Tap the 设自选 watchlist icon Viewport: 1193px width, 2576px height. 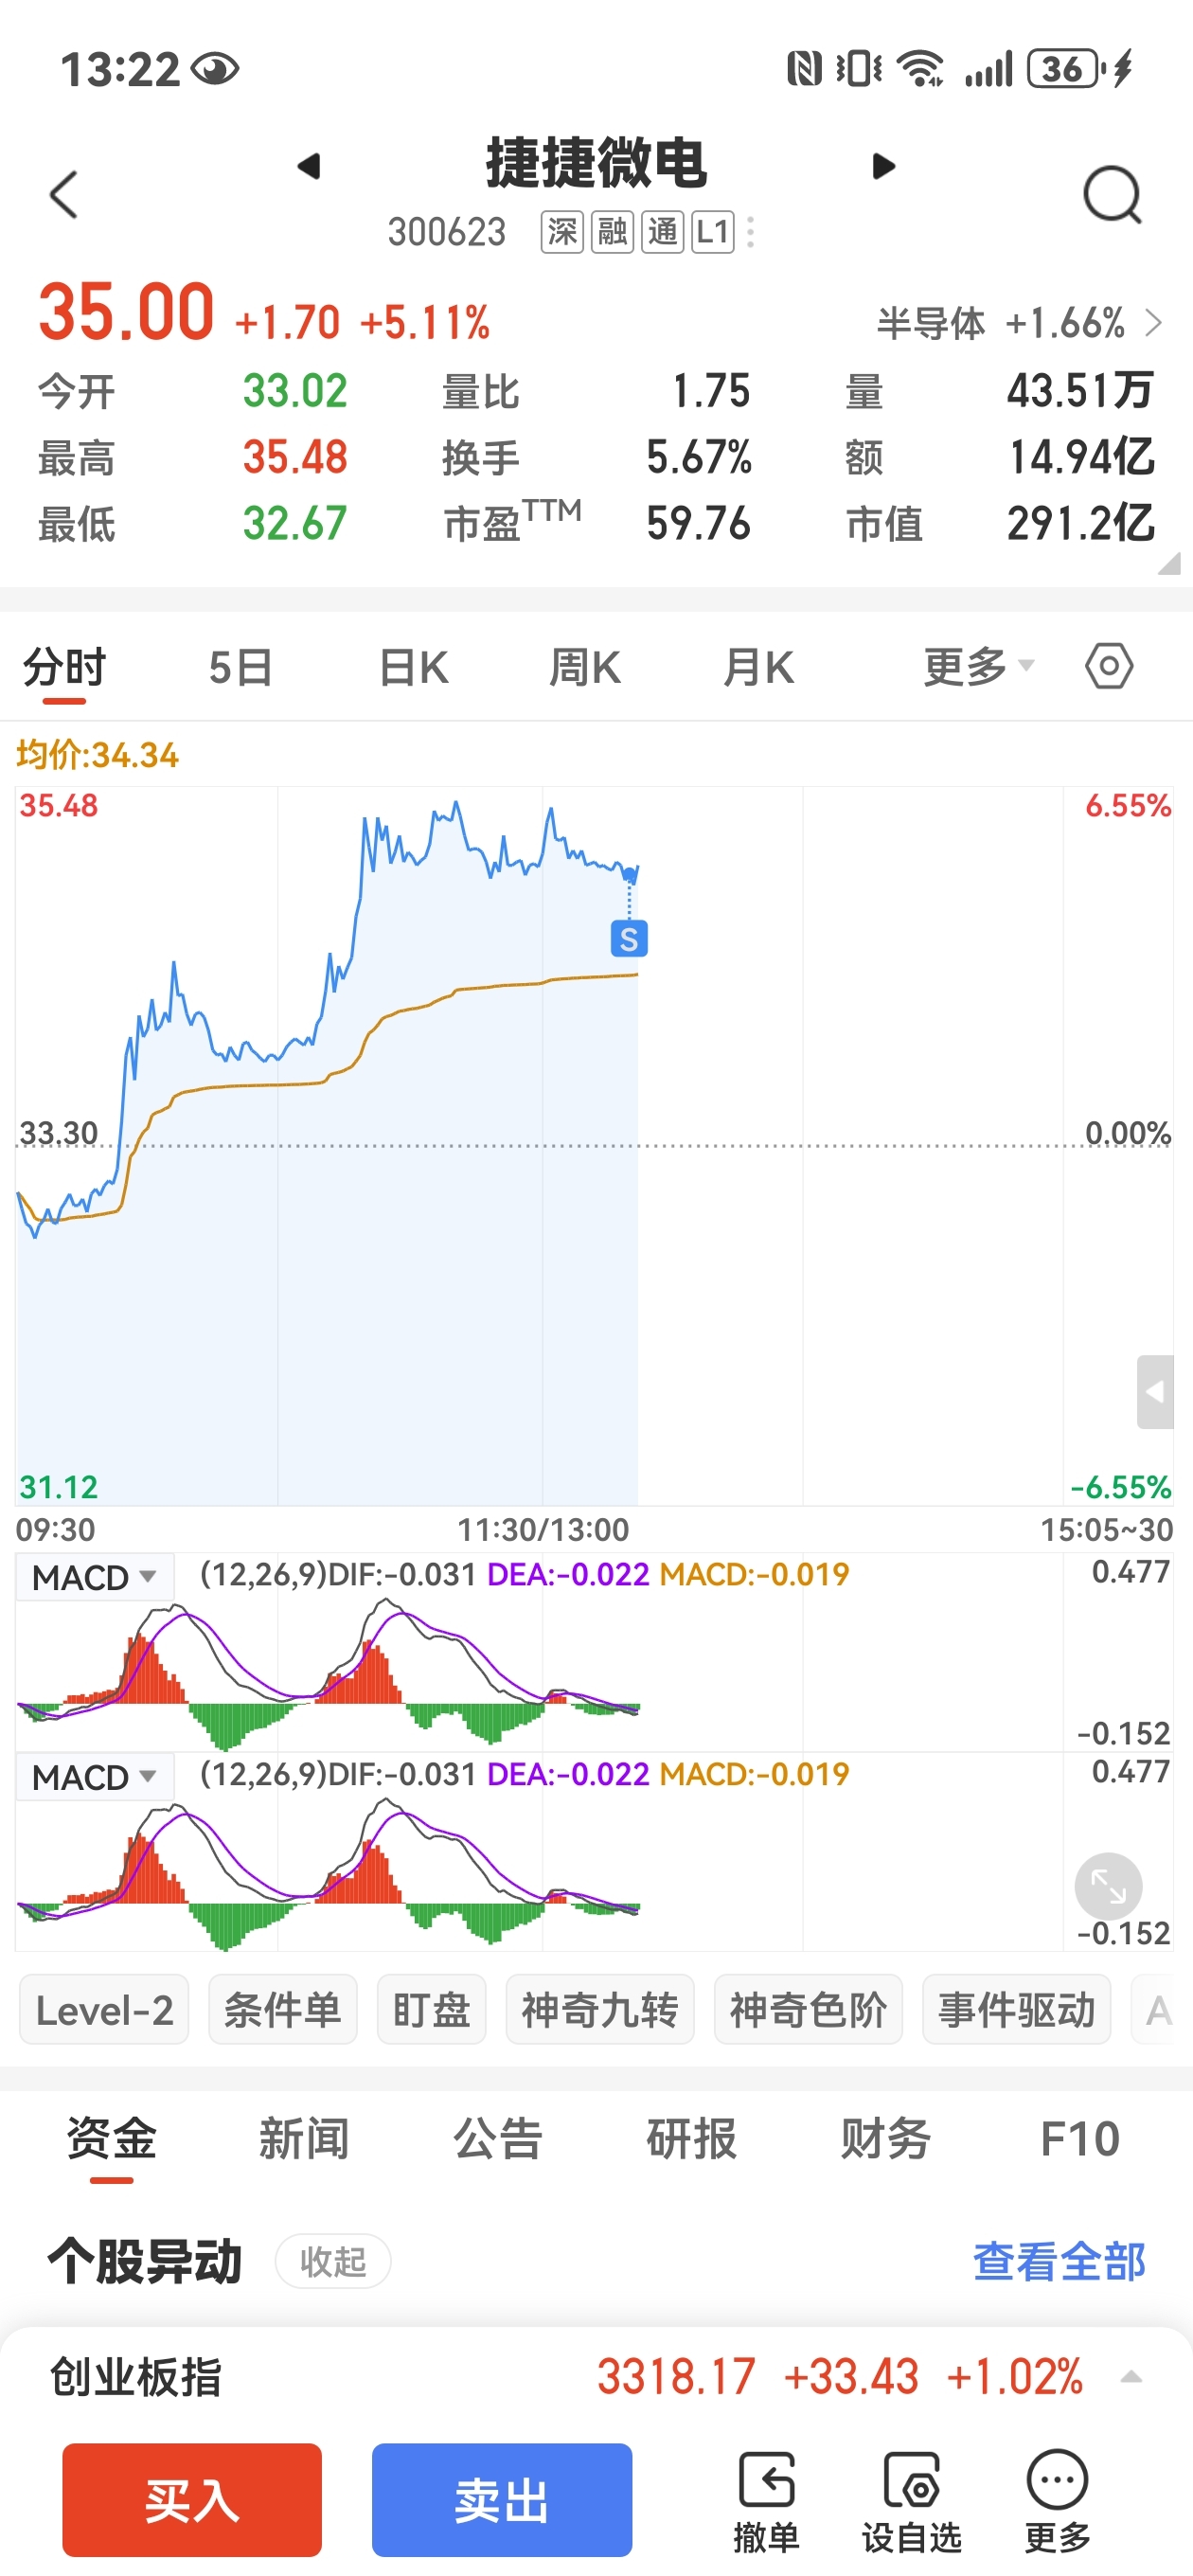[911, 2499]
